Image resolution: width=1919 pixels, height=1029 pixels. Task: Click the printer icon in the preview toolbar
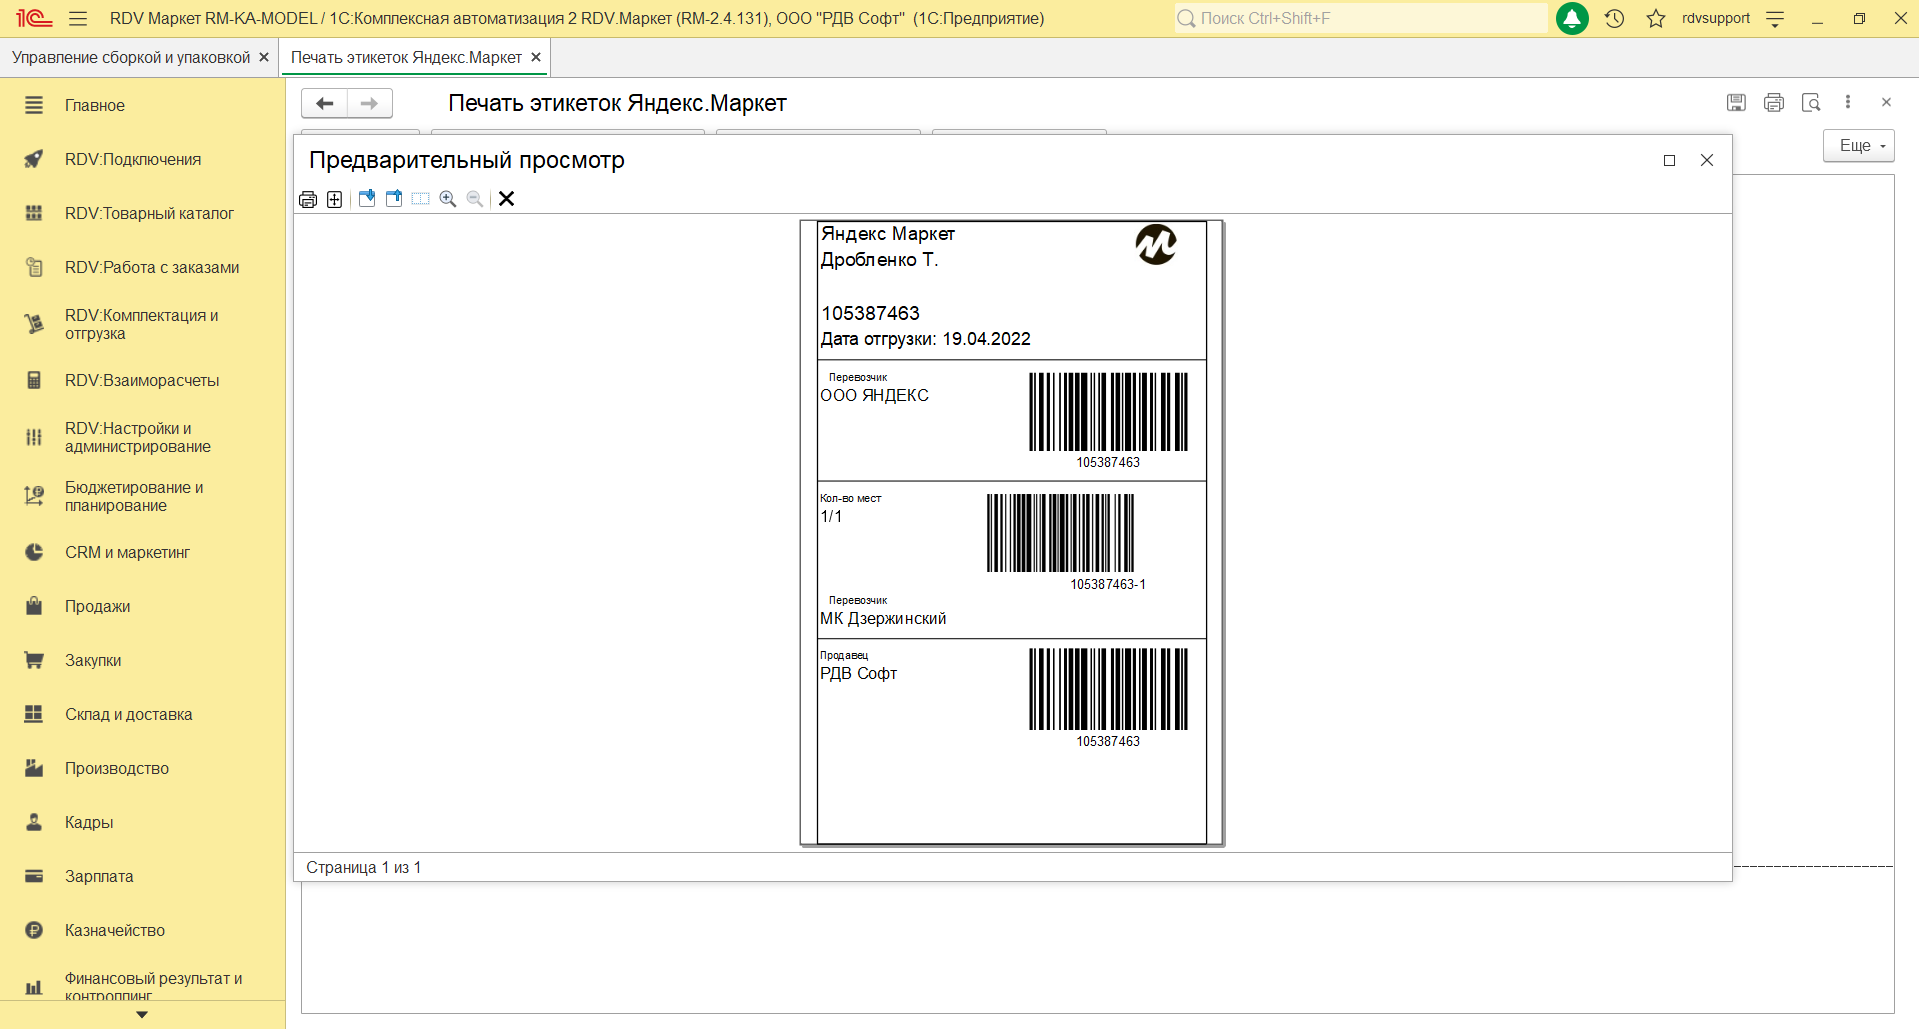point(308,199)
